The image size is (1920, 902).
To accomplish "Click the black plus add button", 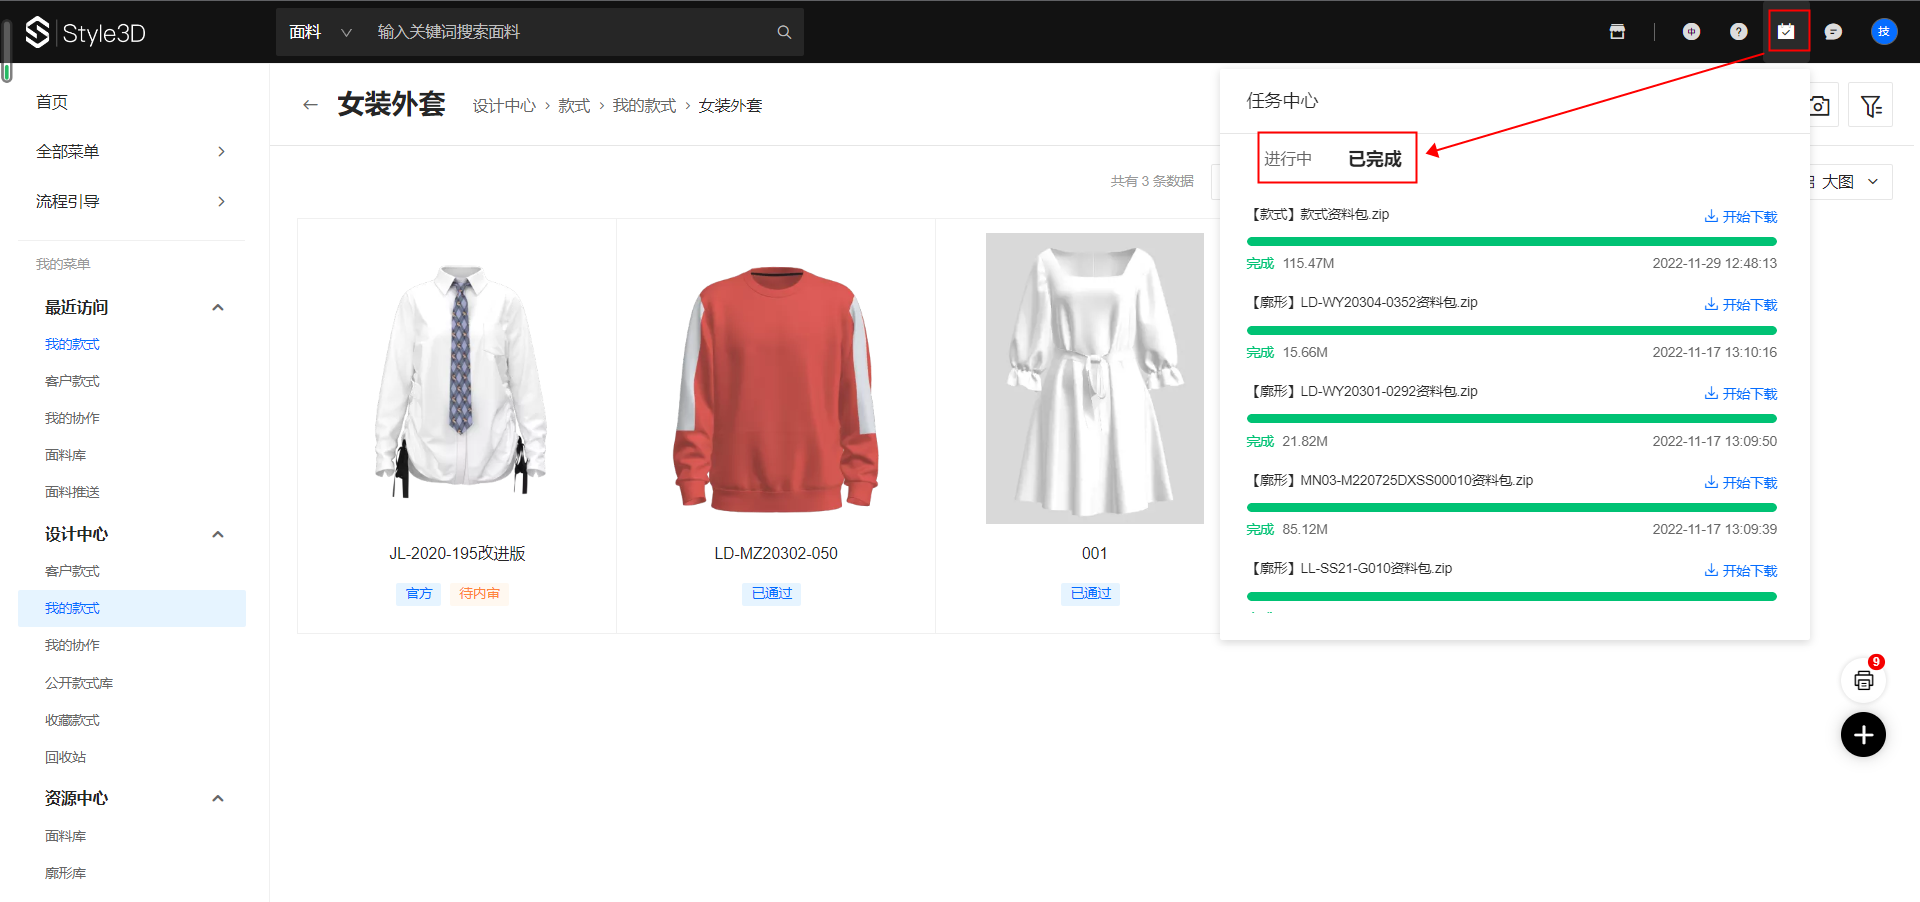I will 1863,735.
